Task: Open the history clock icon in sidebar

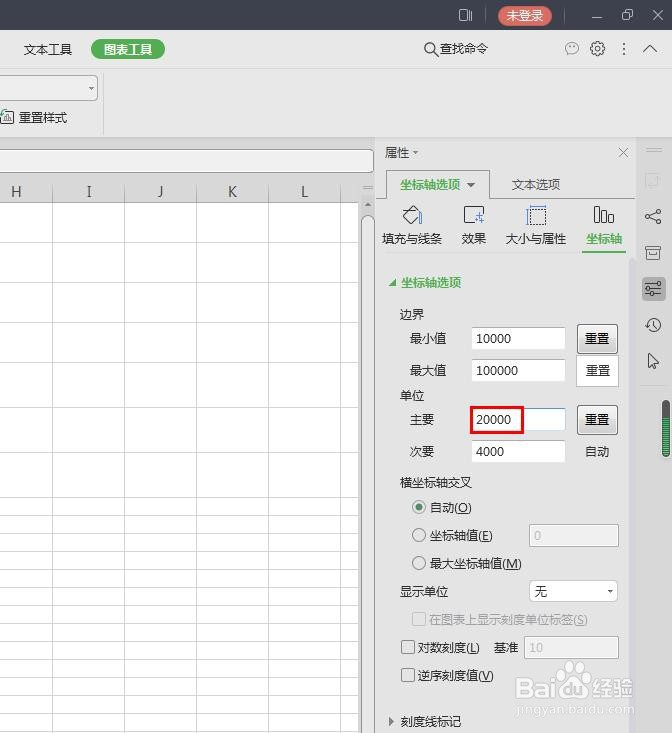Action: (653, 325)
